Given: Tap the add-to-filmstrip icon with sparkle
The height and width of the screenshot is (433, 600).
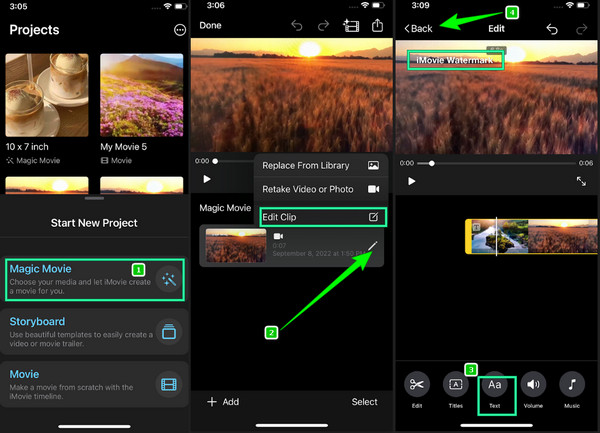Looking at the screenshot, I should tap(351, 26).
